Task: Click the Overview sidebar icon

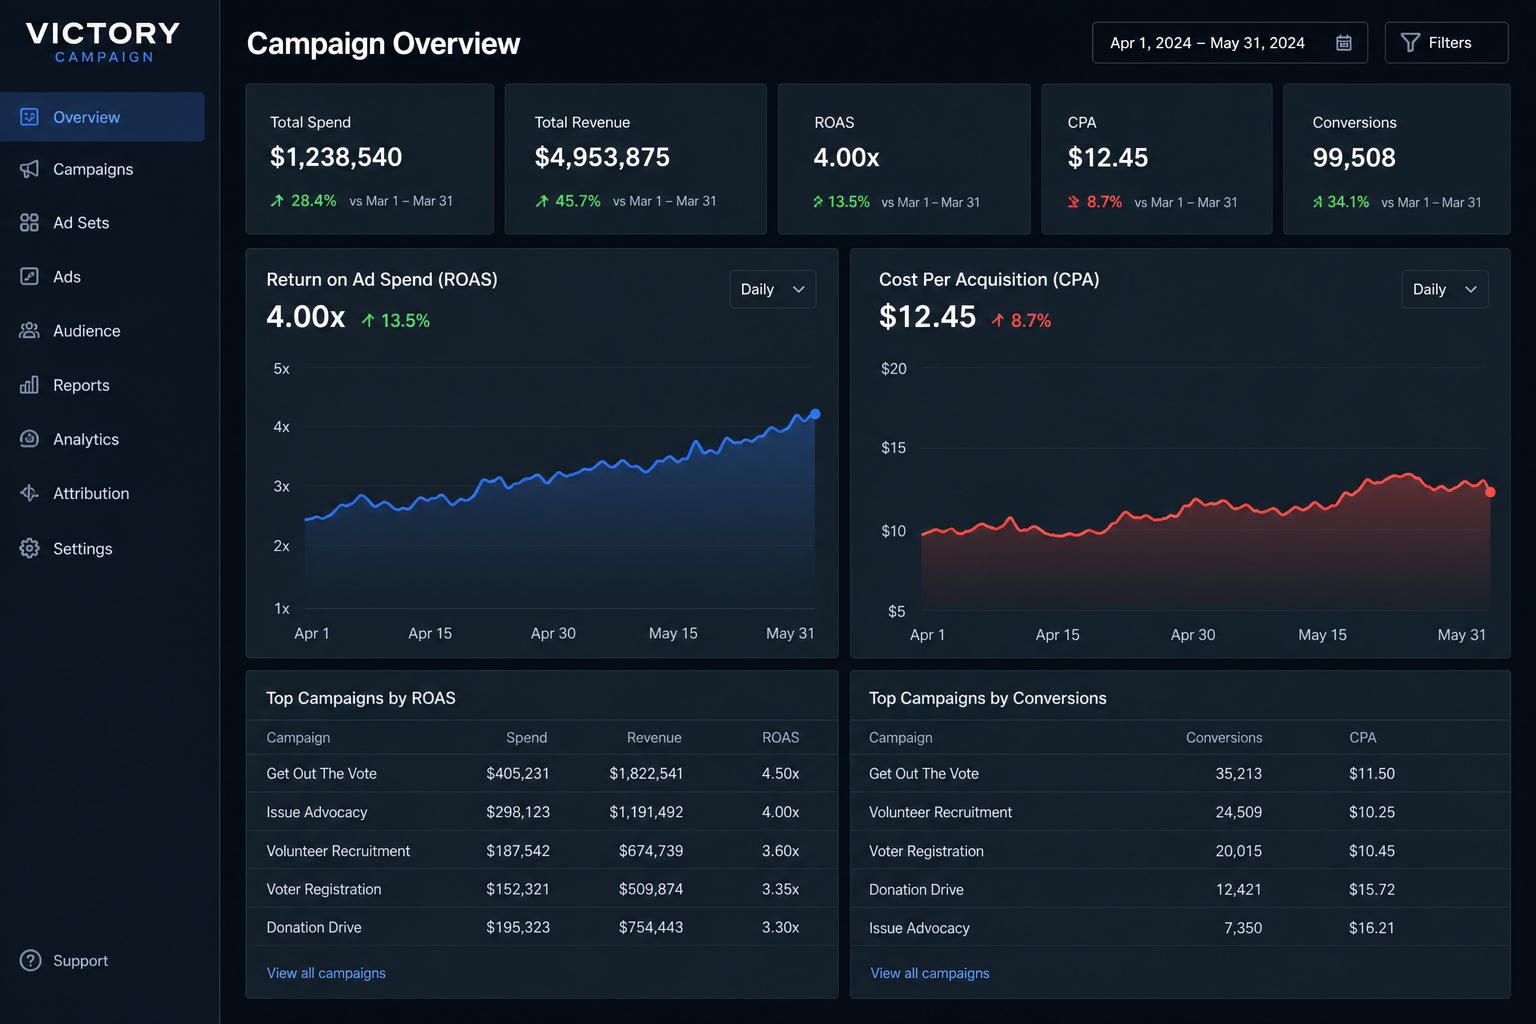Action: [x=29, y=117]
